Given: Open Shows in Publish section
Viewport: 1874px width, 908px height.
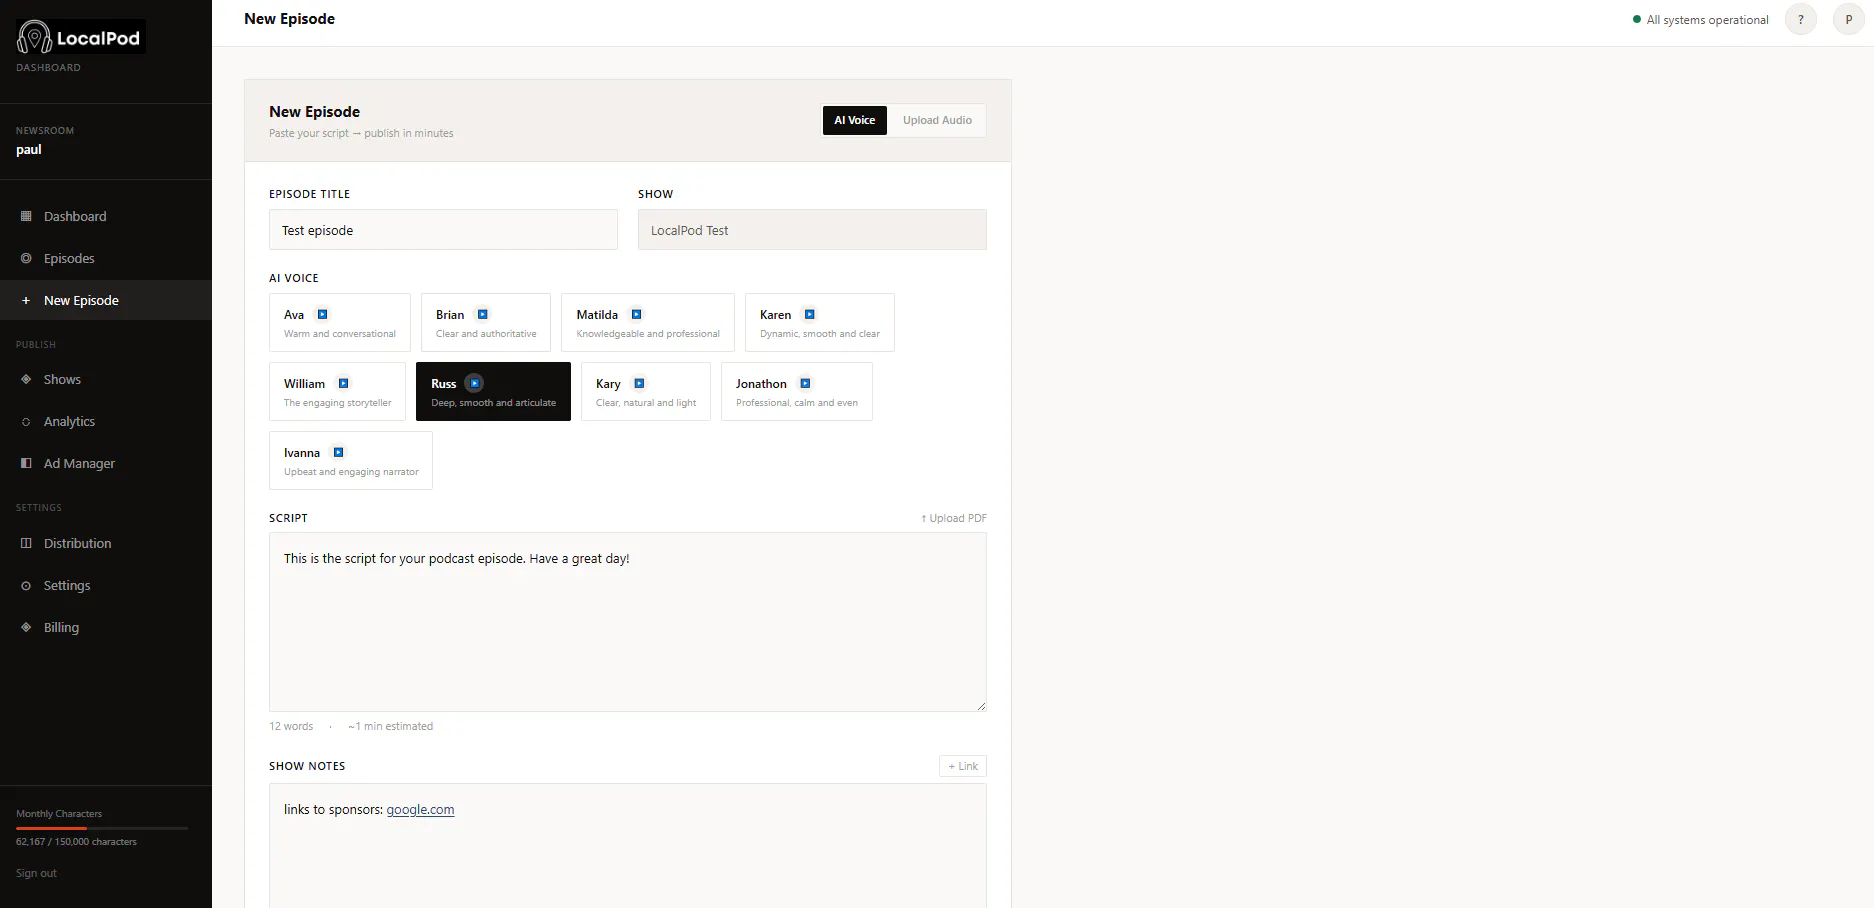Looking at the screenshot, I should click(106, 379).
